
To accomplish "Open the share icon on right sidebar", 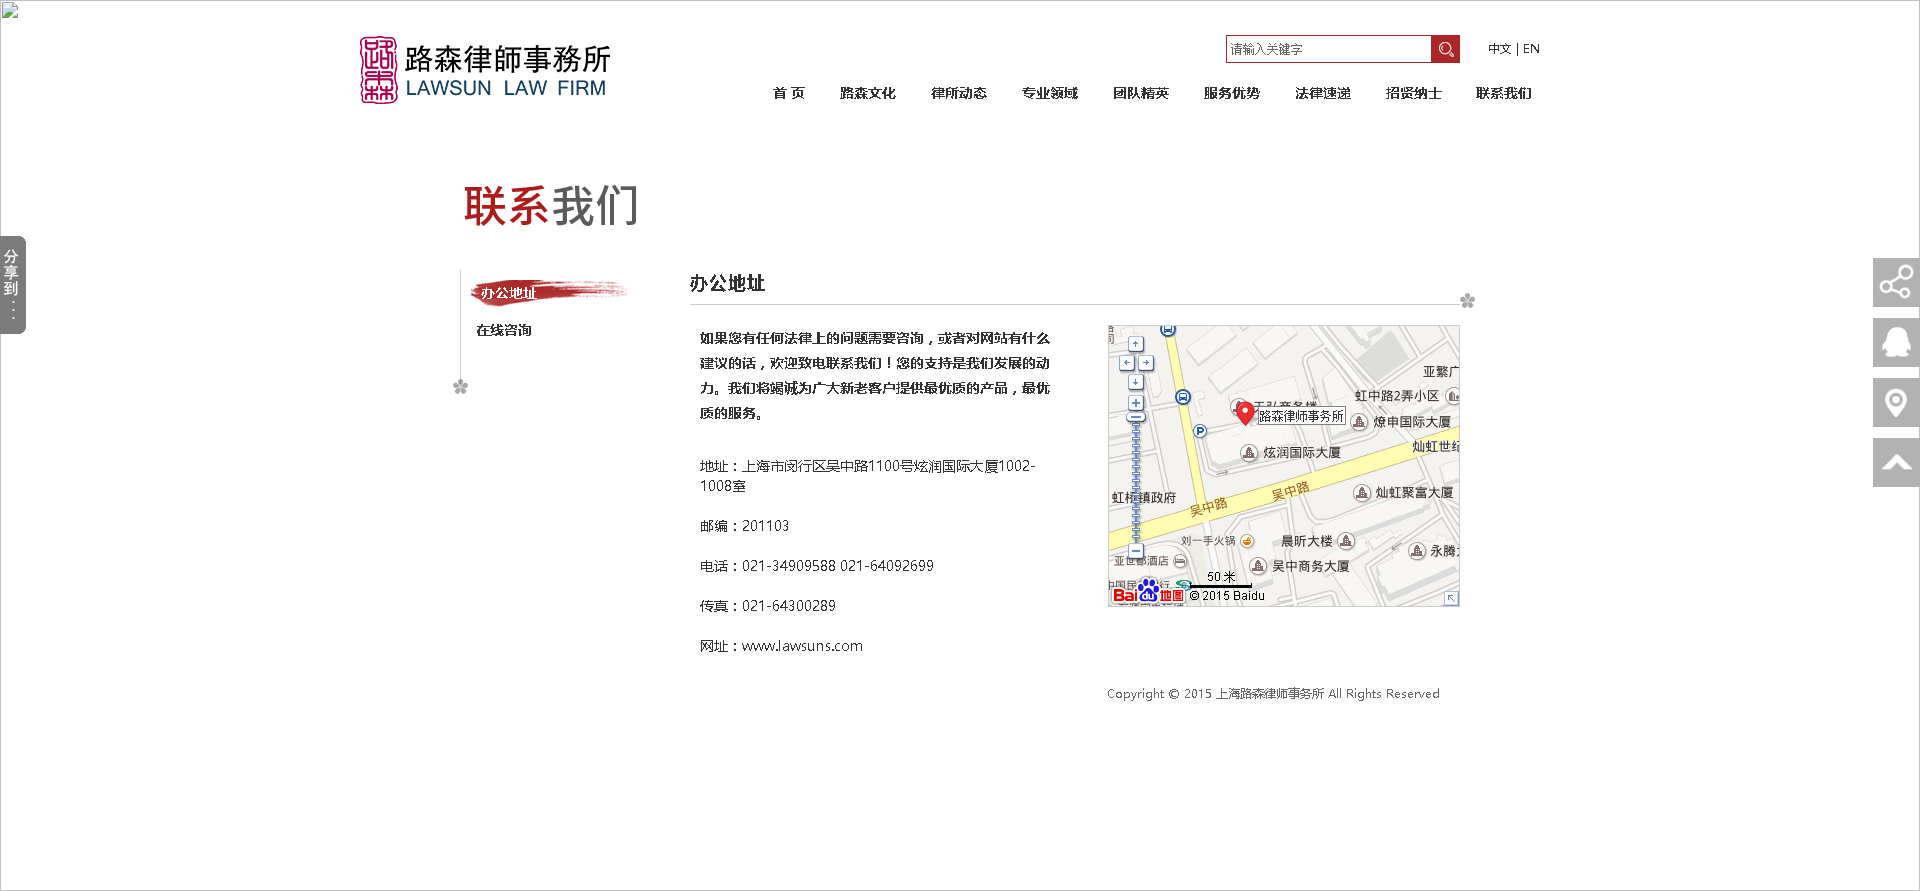I will 1895,283.
